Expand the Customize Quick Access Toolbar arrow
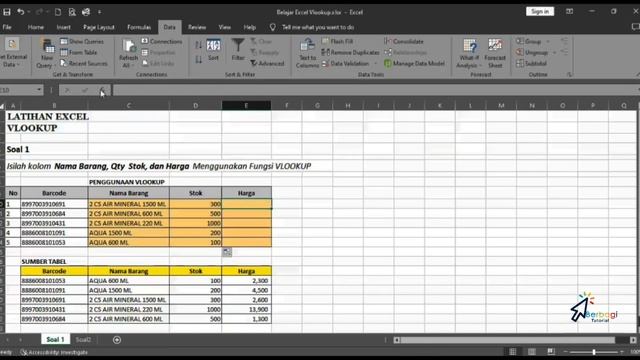The height and width of the screenshot is (360, 640). (x=99, y=12)
